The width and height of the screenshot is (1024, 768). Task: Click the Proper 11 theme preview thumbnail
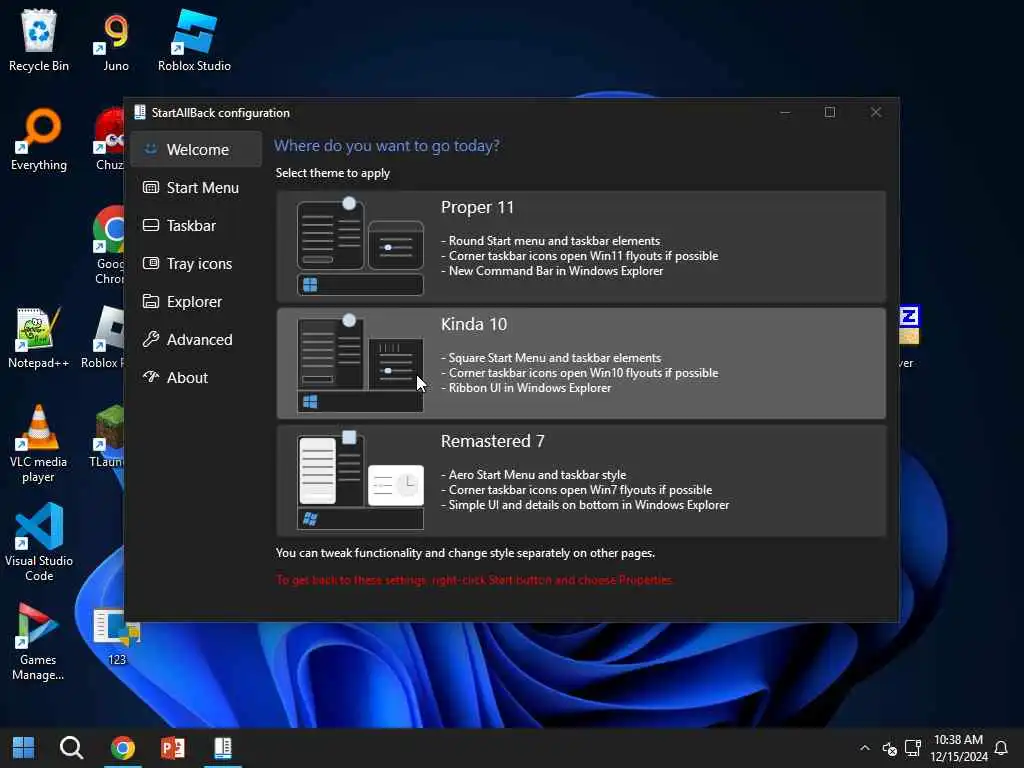tap(360, 246)
